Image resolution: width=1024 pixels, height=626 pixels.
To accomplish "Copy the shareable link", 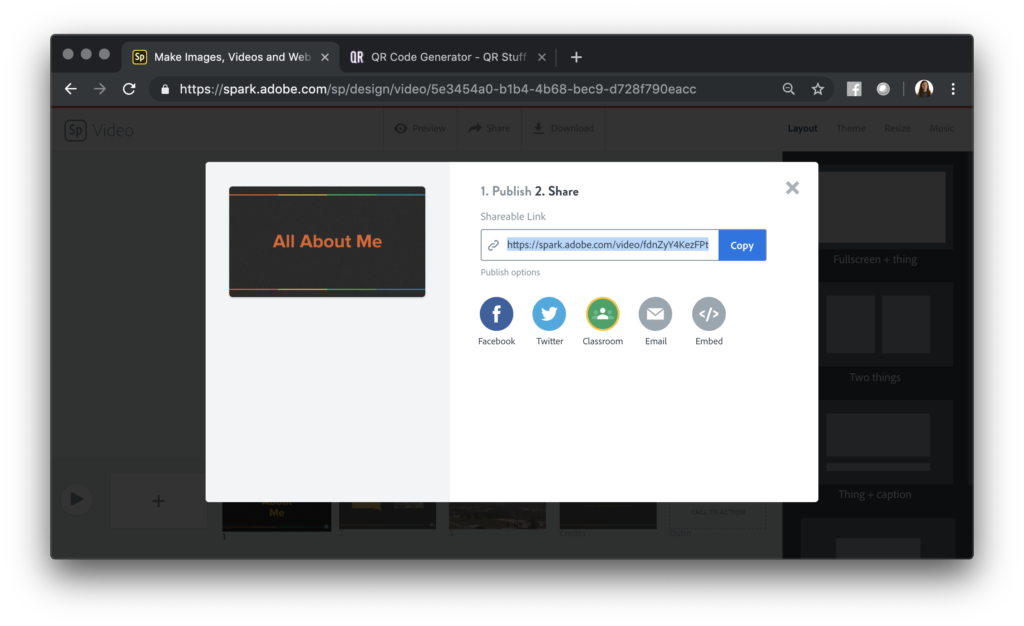I will tap(741, 245).
